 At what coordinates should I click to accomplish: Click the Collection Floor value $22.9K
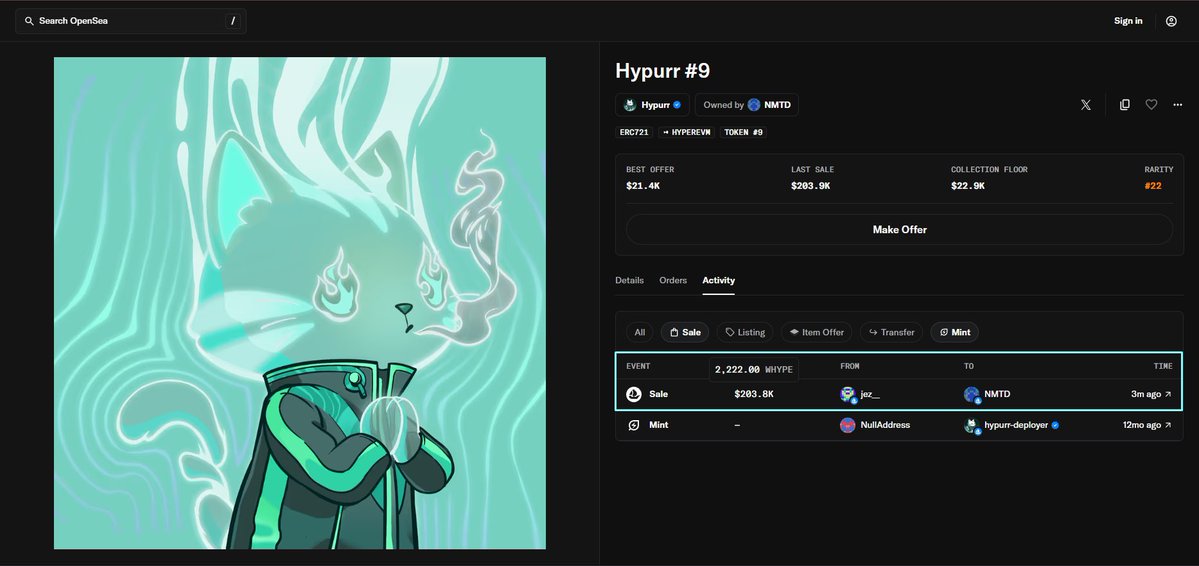click(967, 186)
